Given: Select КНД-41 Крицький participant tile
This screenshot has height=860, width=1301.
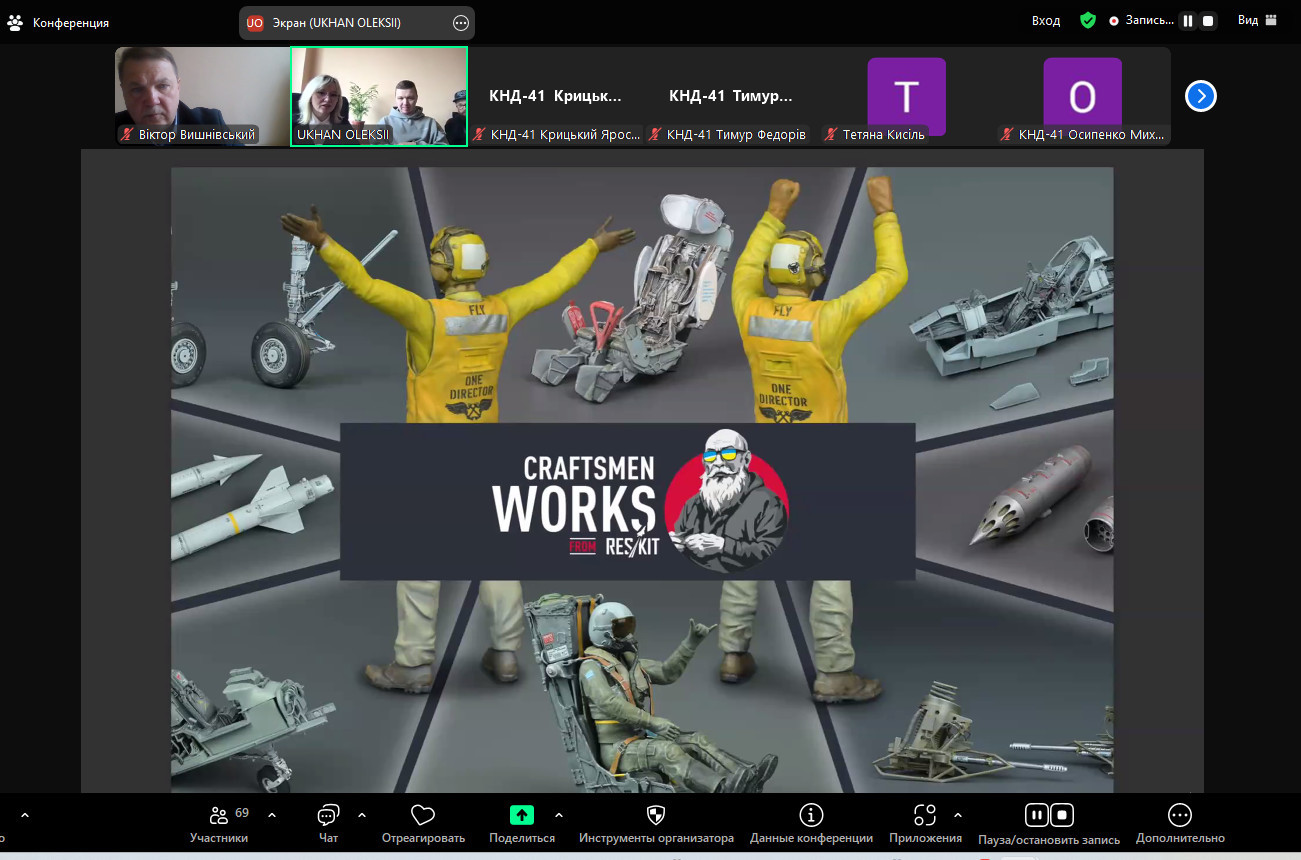Looking at the screenshot, I should click(x=555, y=96).
